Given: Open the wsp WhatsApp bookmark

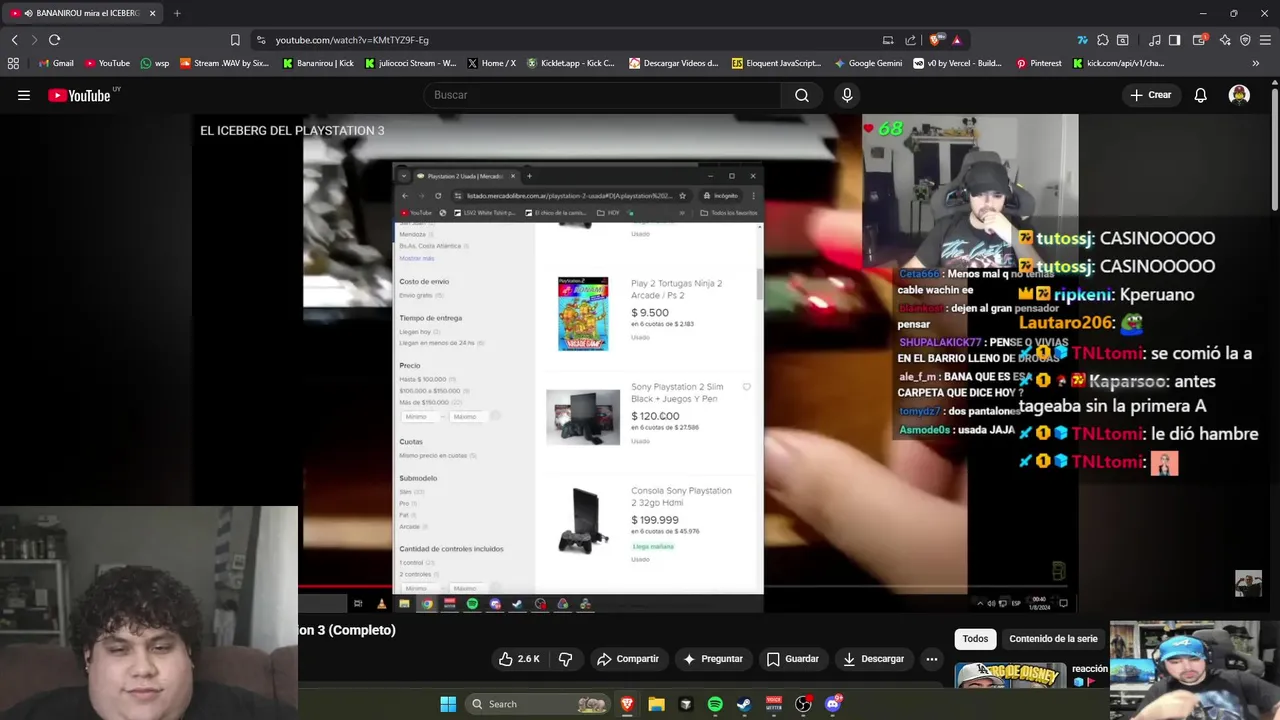Looking at the screenshot, I should click(155, 63).
